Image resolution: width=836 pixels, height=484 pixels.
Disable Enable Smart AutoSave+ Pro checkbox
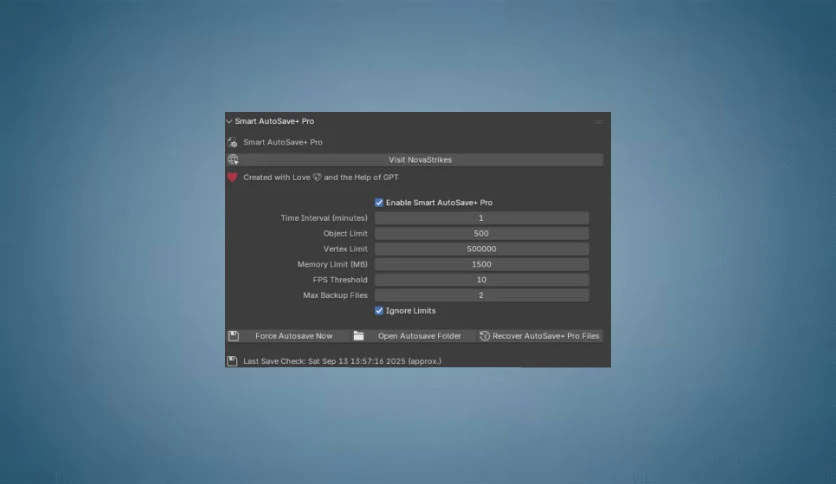coord(379,203)
